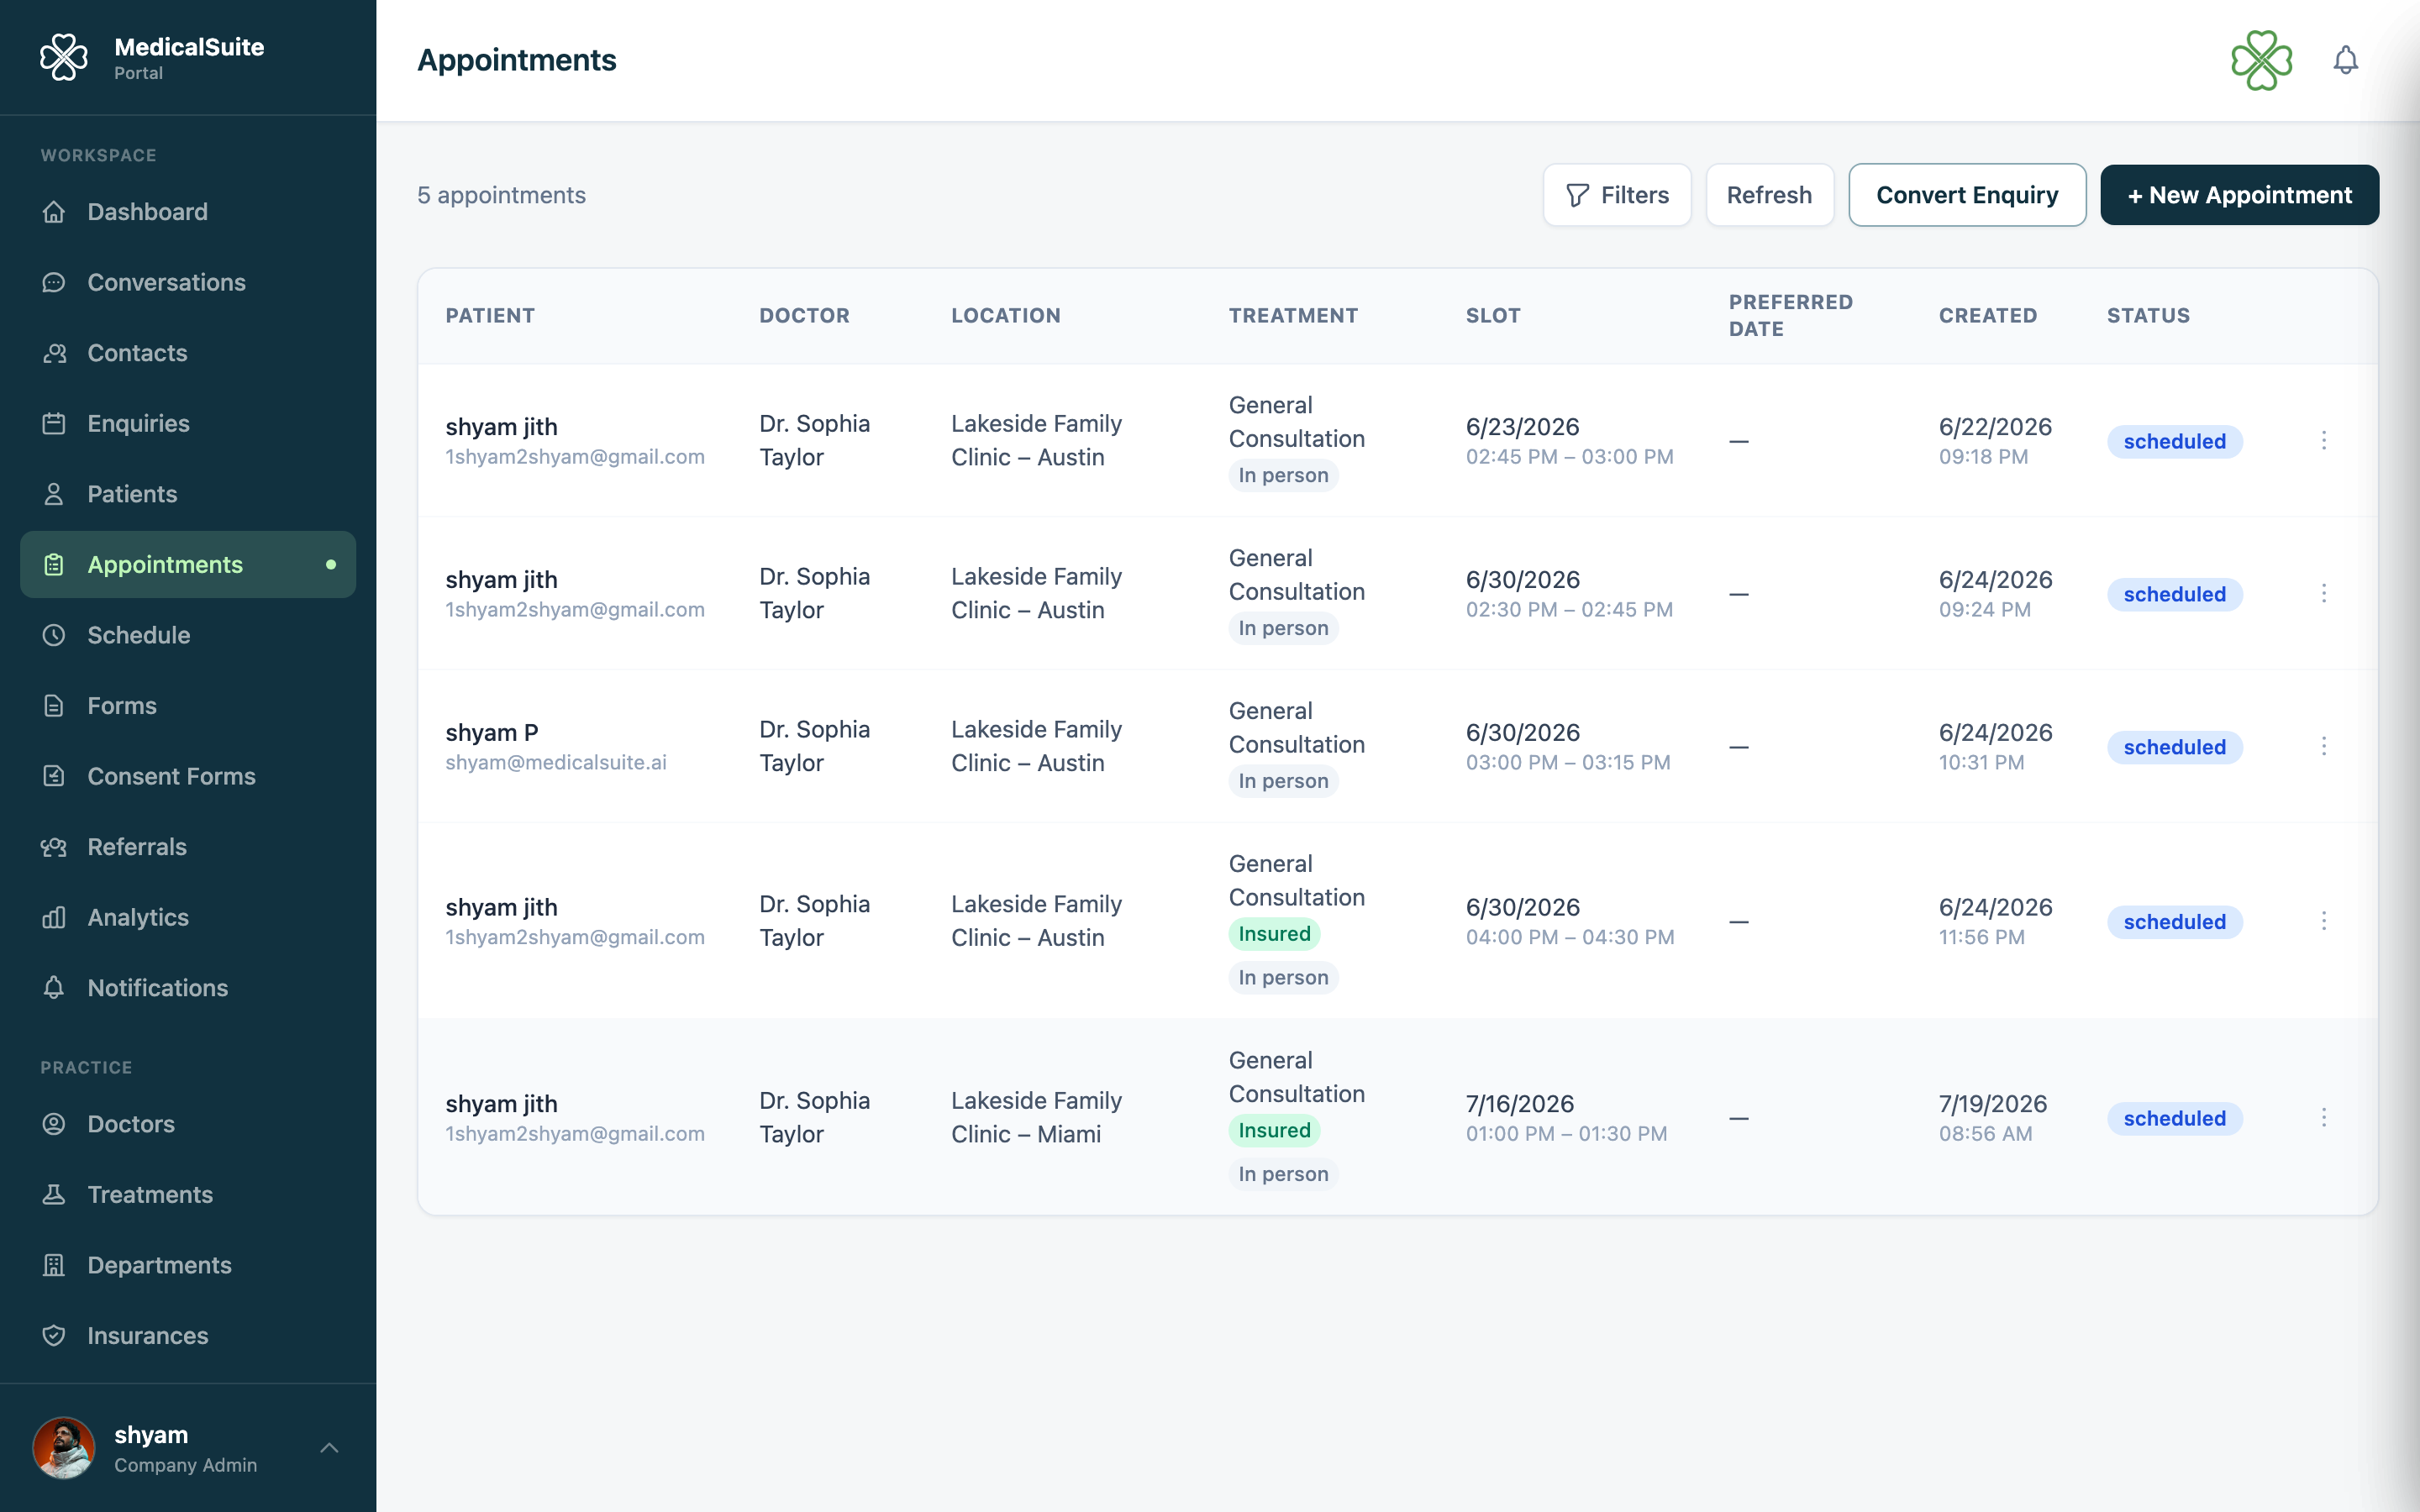
Task: Open the notifications bell in header
Action: [2345, 60]
